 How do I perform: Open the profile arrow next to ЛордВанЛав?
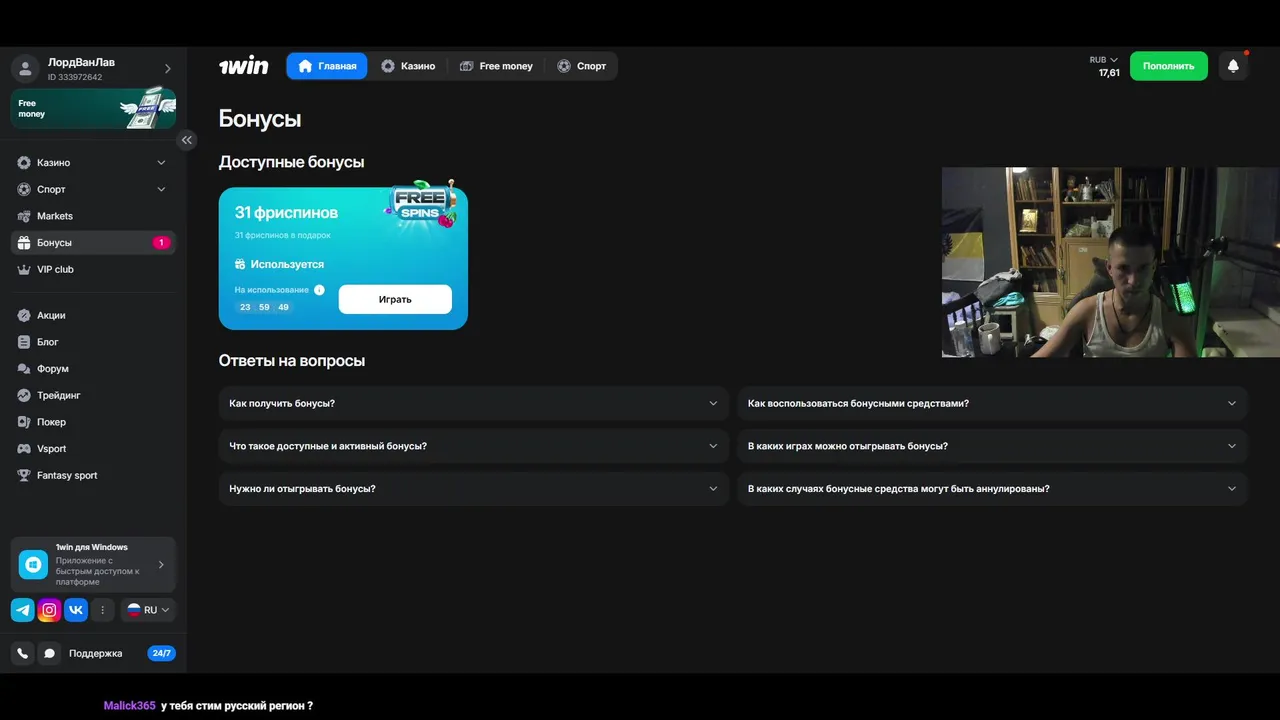pos(168,68)
